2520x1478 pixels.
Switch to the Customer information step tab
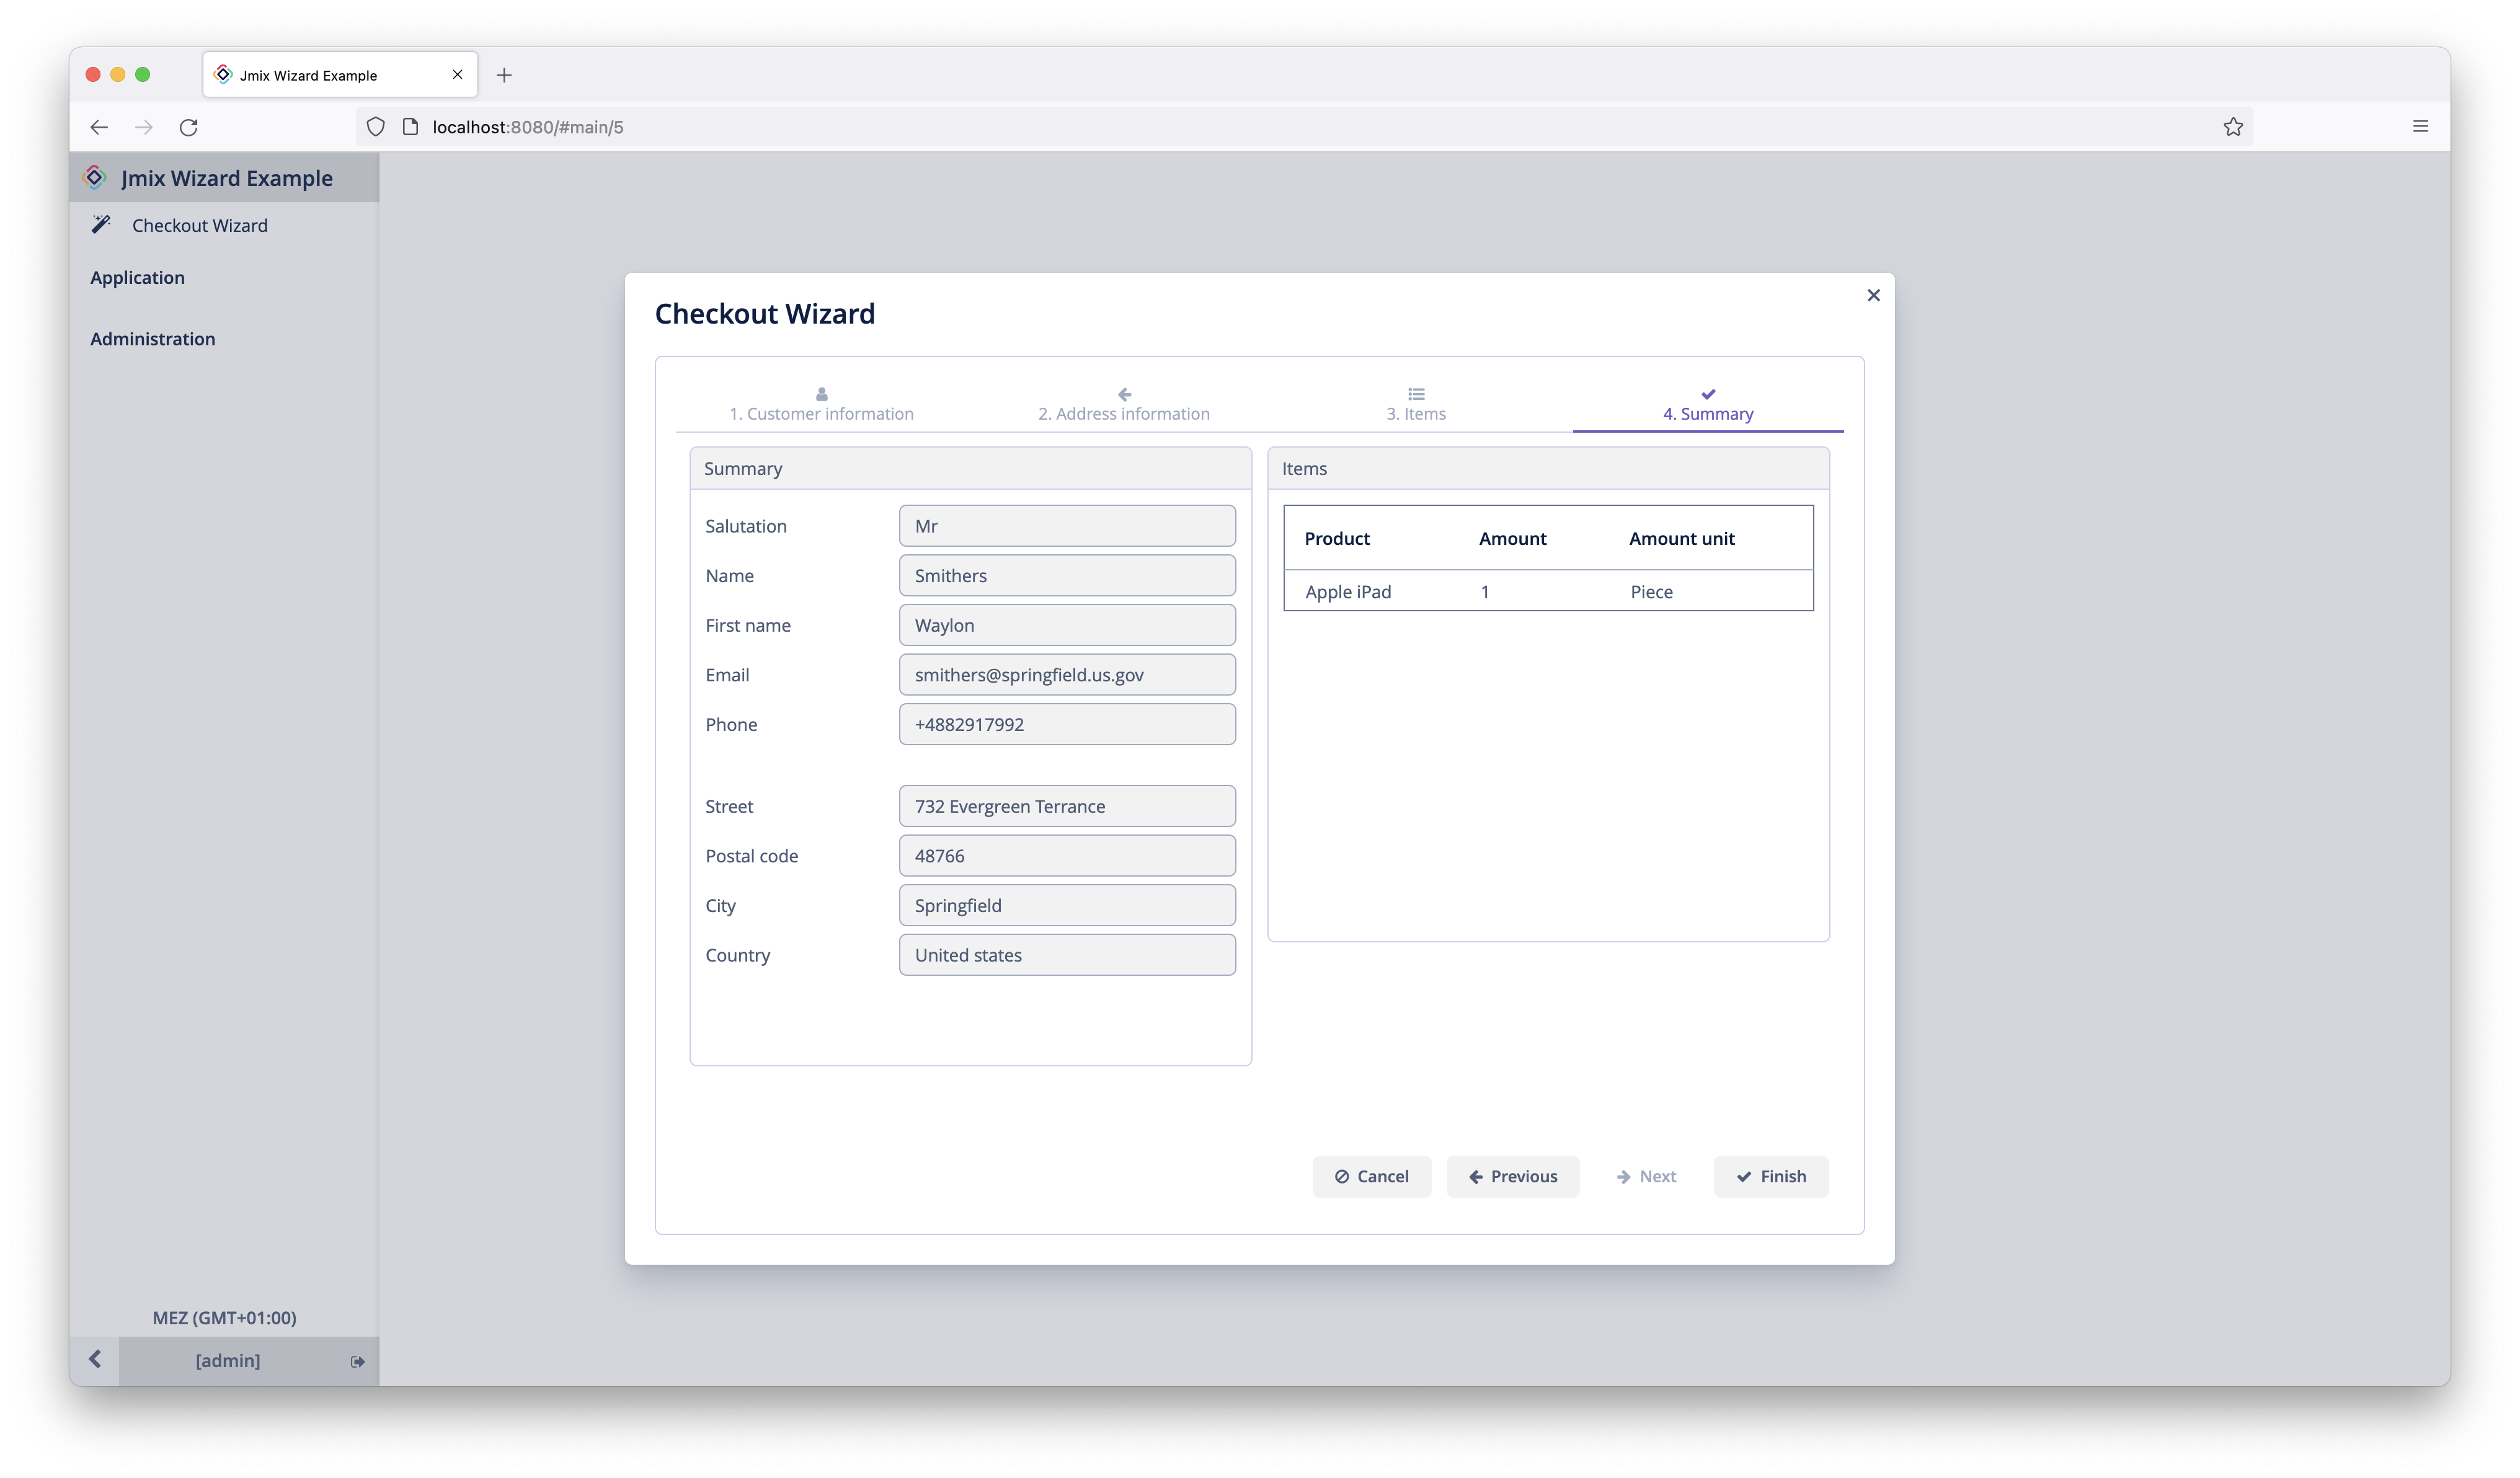[821, 405]
